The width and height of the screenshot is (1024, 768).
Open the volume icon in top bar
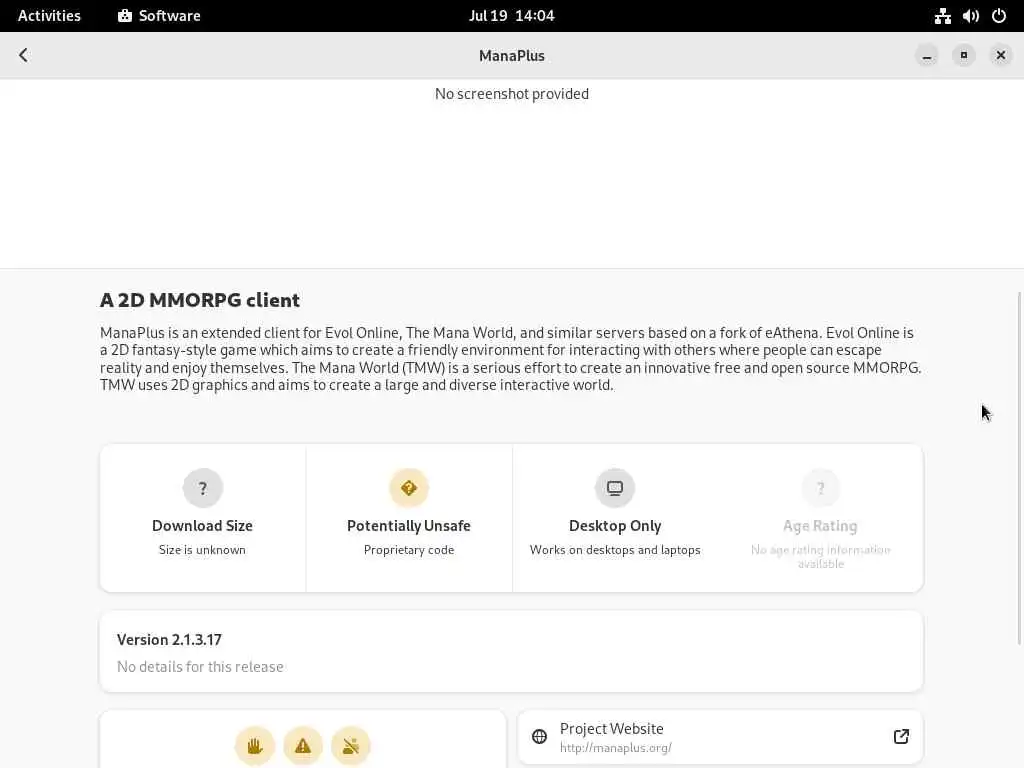[970, 16]
